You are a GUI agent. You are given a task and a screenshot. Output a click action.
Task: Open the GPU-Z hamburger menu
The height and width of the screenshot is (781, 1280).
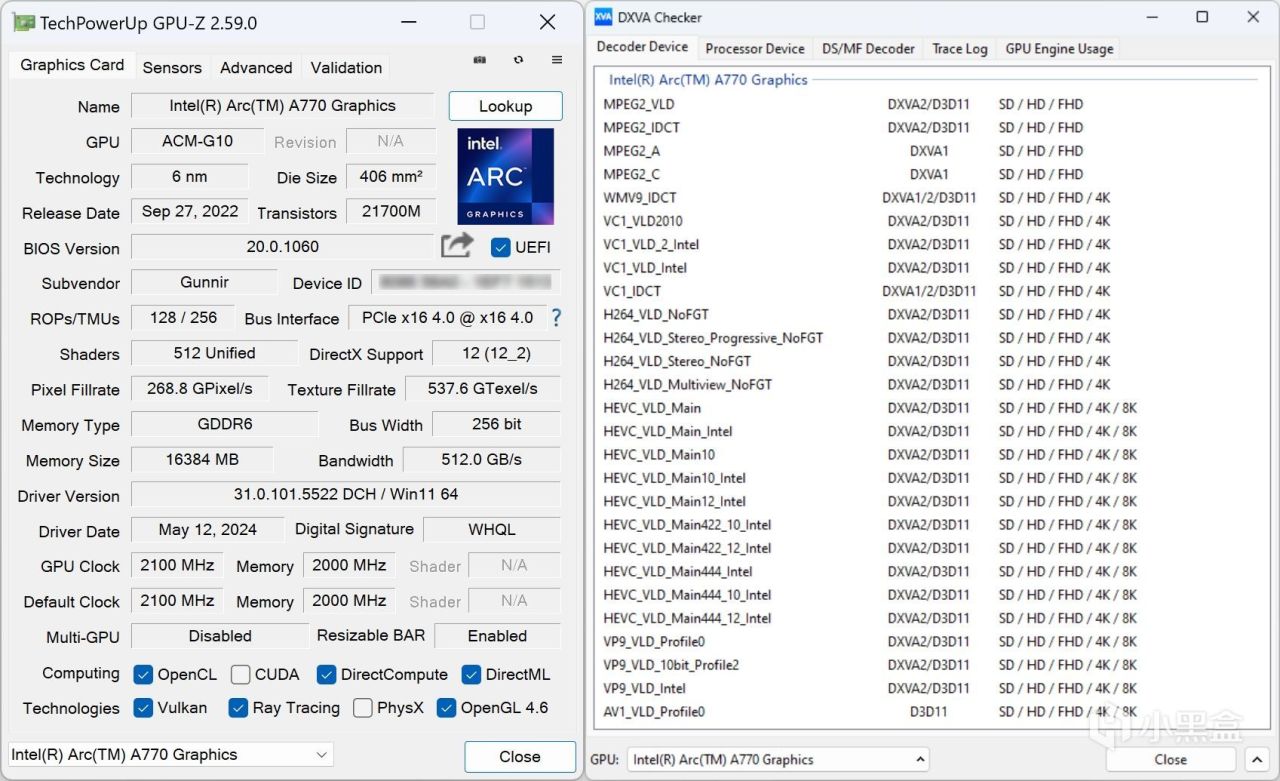557,60
